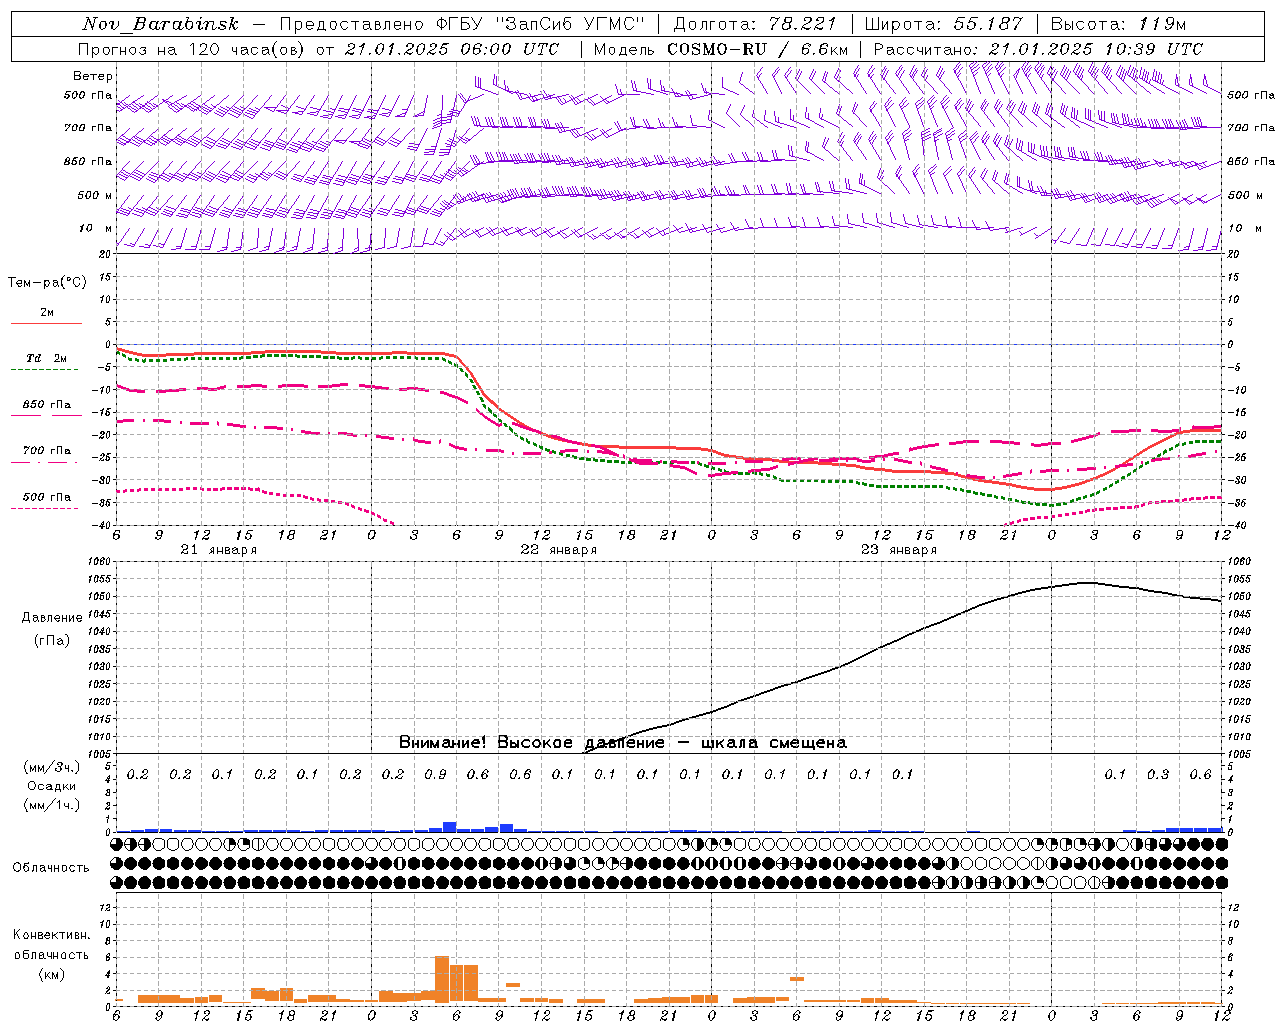
Task: Click the Прогноз на 120 часа(ов) text
Action: pos(193,49)
